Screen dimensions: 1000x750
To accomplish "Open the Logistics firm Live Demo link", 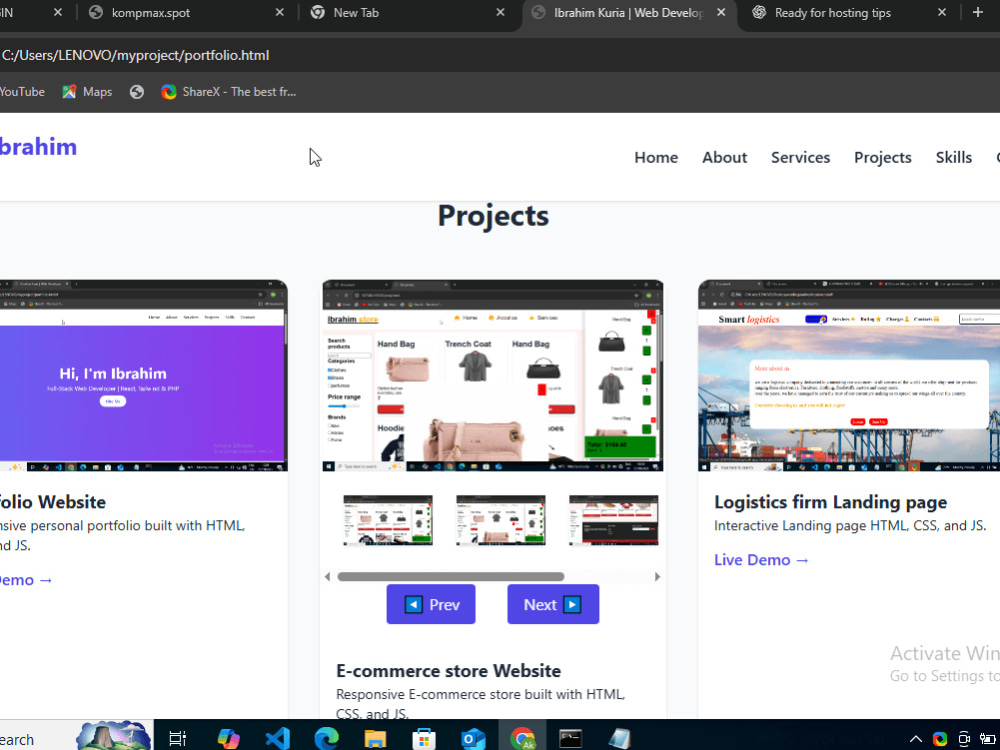I will pos(761,560).
